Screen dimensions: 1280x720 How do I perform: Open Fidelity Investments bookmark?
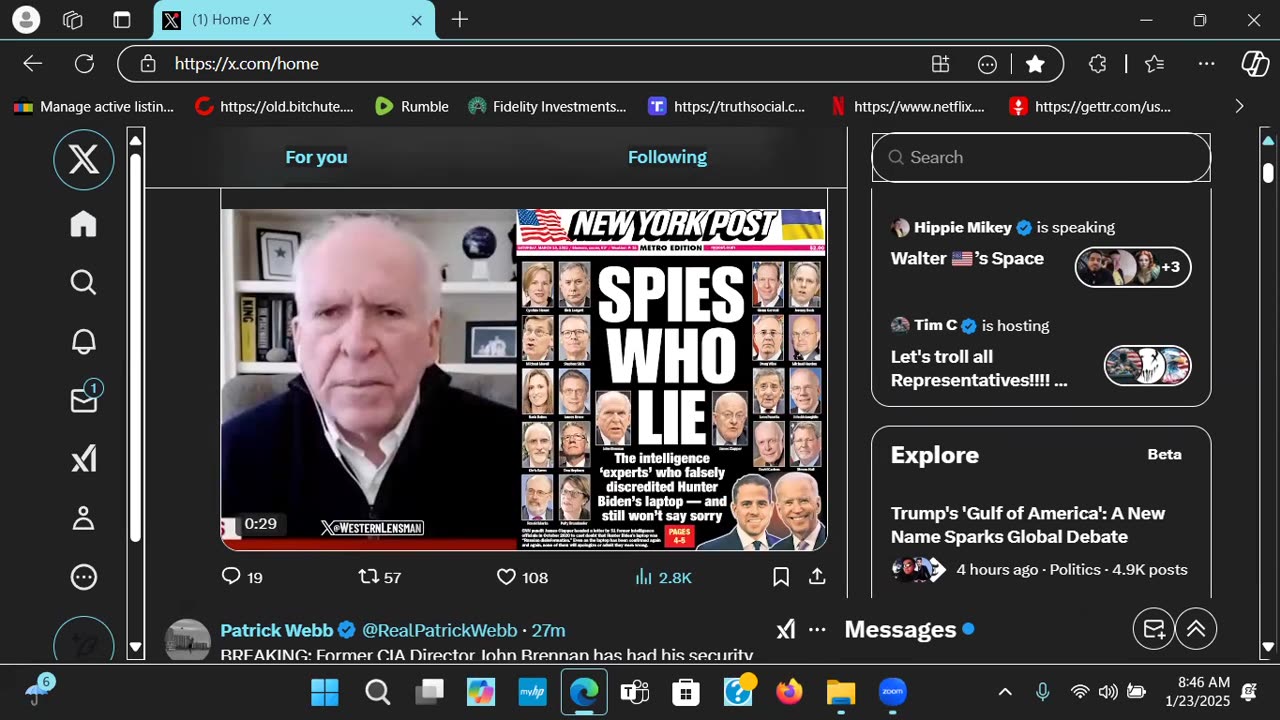tap(547, 106)
